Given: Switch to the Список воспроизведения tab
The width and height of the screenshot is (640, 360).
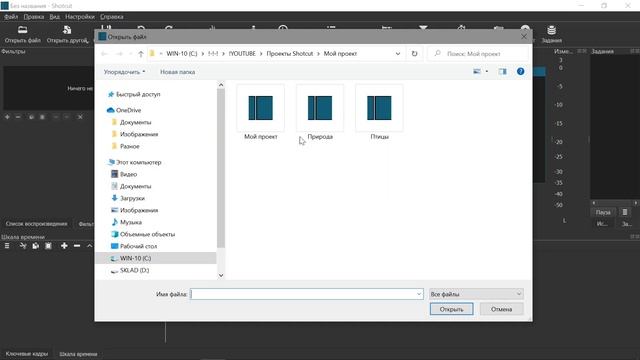Looking at the screenshot, I should (x=36, y=224).
